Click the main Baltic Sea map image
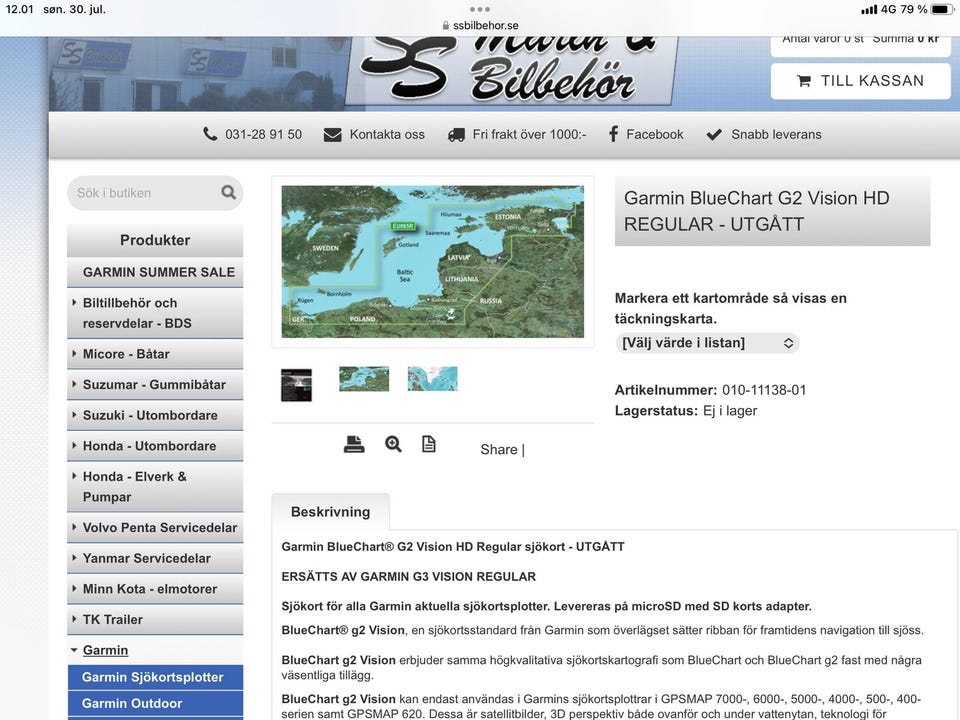Image resolution: width=960 pixels, height=720 pixels. (433, 261)
